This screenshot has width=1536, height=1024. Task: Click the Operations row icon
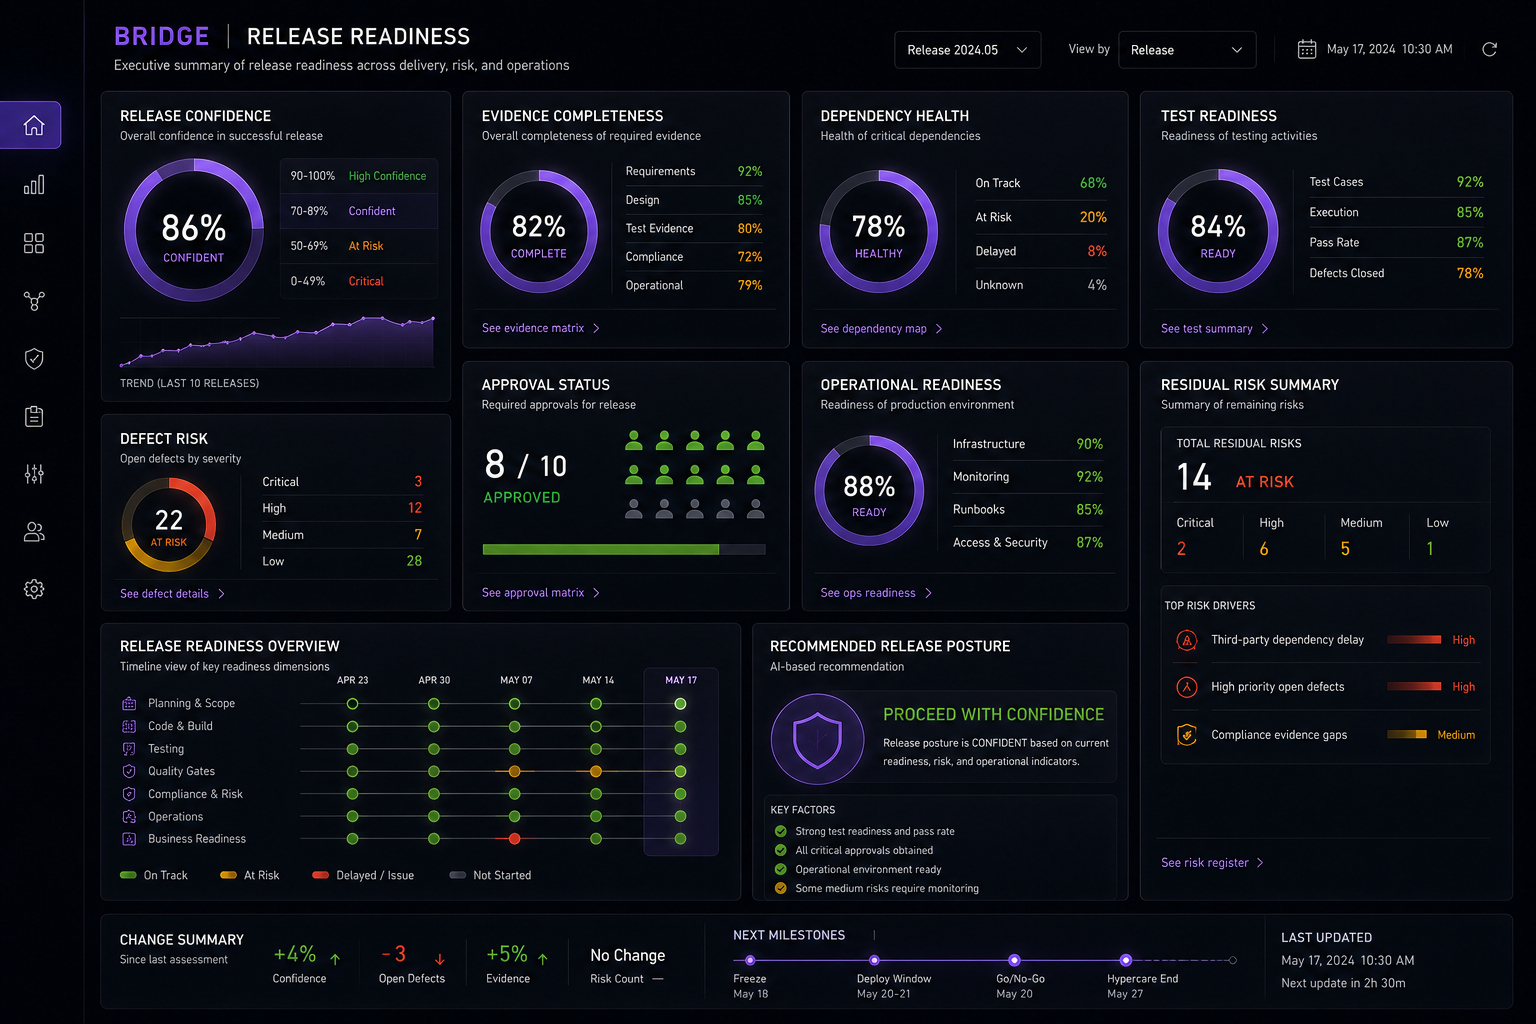pos(129,817)
